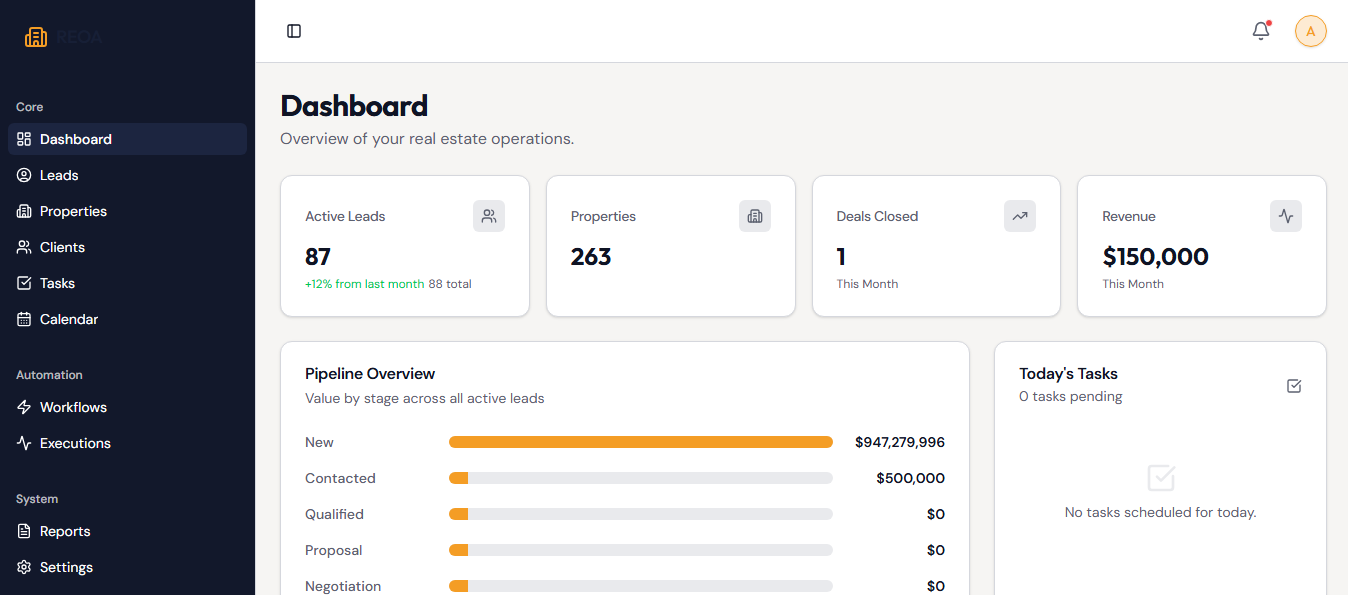Click the Proposal stage progress bar
The image size is (1348, 595).
pos(641,550)
